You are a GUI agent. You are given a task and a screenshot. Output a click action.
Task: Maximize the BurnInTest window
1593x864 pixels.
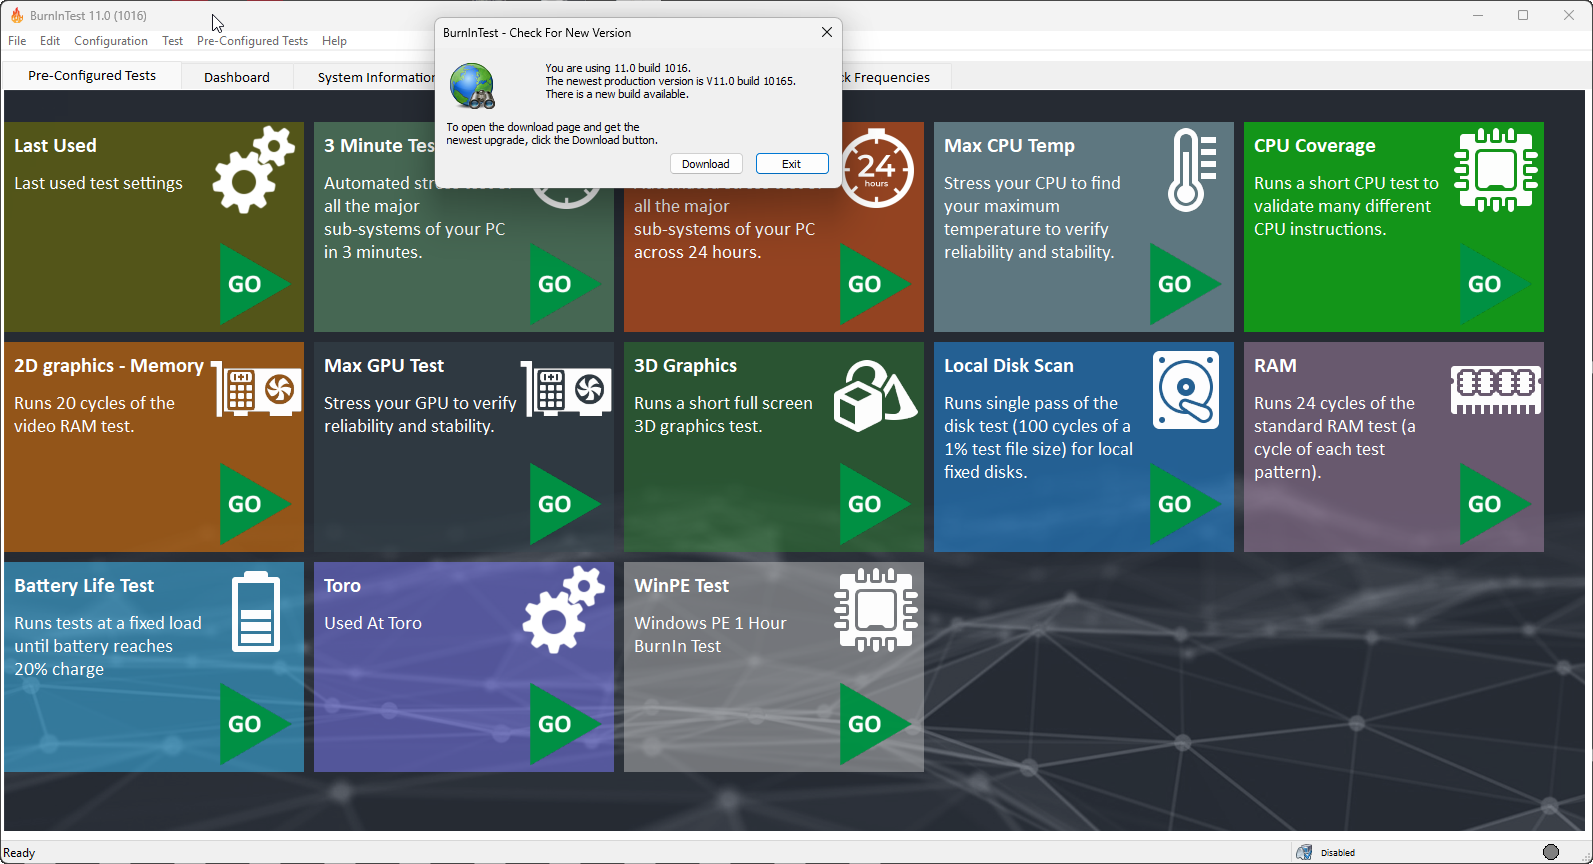click(x=1523, y=15)
